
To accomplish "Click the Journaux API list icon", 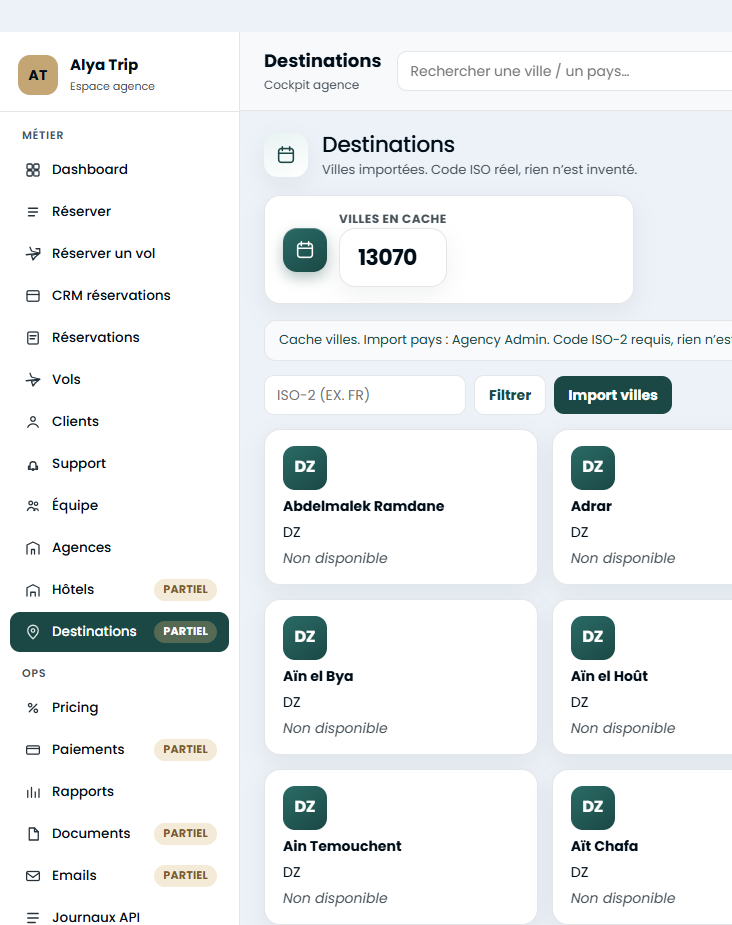I will coord(33,917).
